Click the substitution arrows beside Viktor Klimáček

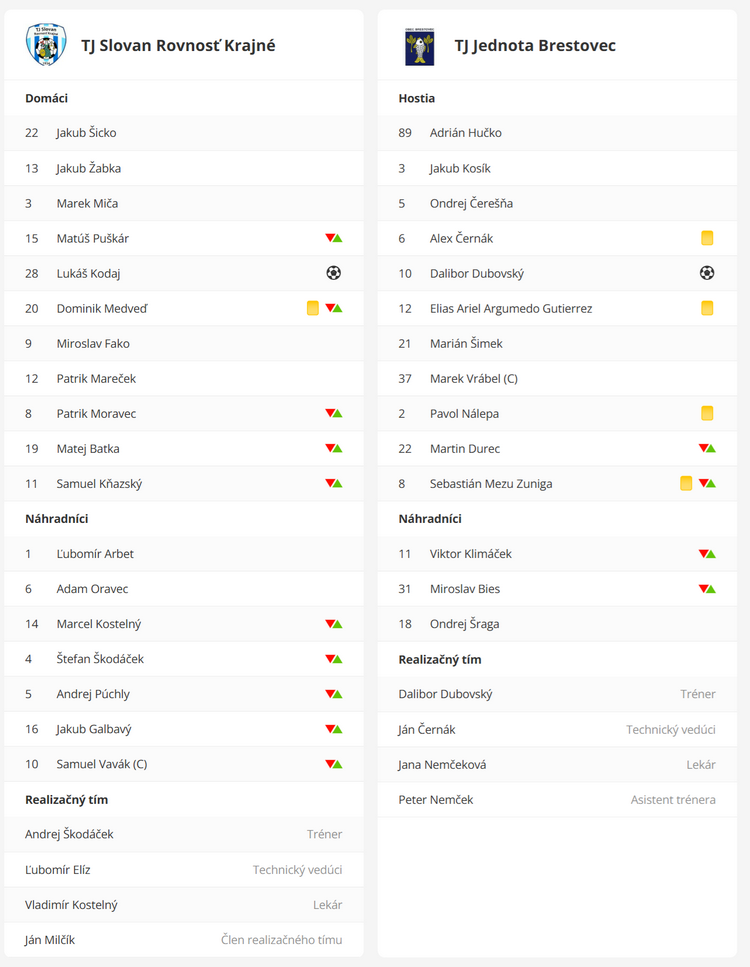pos(707,554)
